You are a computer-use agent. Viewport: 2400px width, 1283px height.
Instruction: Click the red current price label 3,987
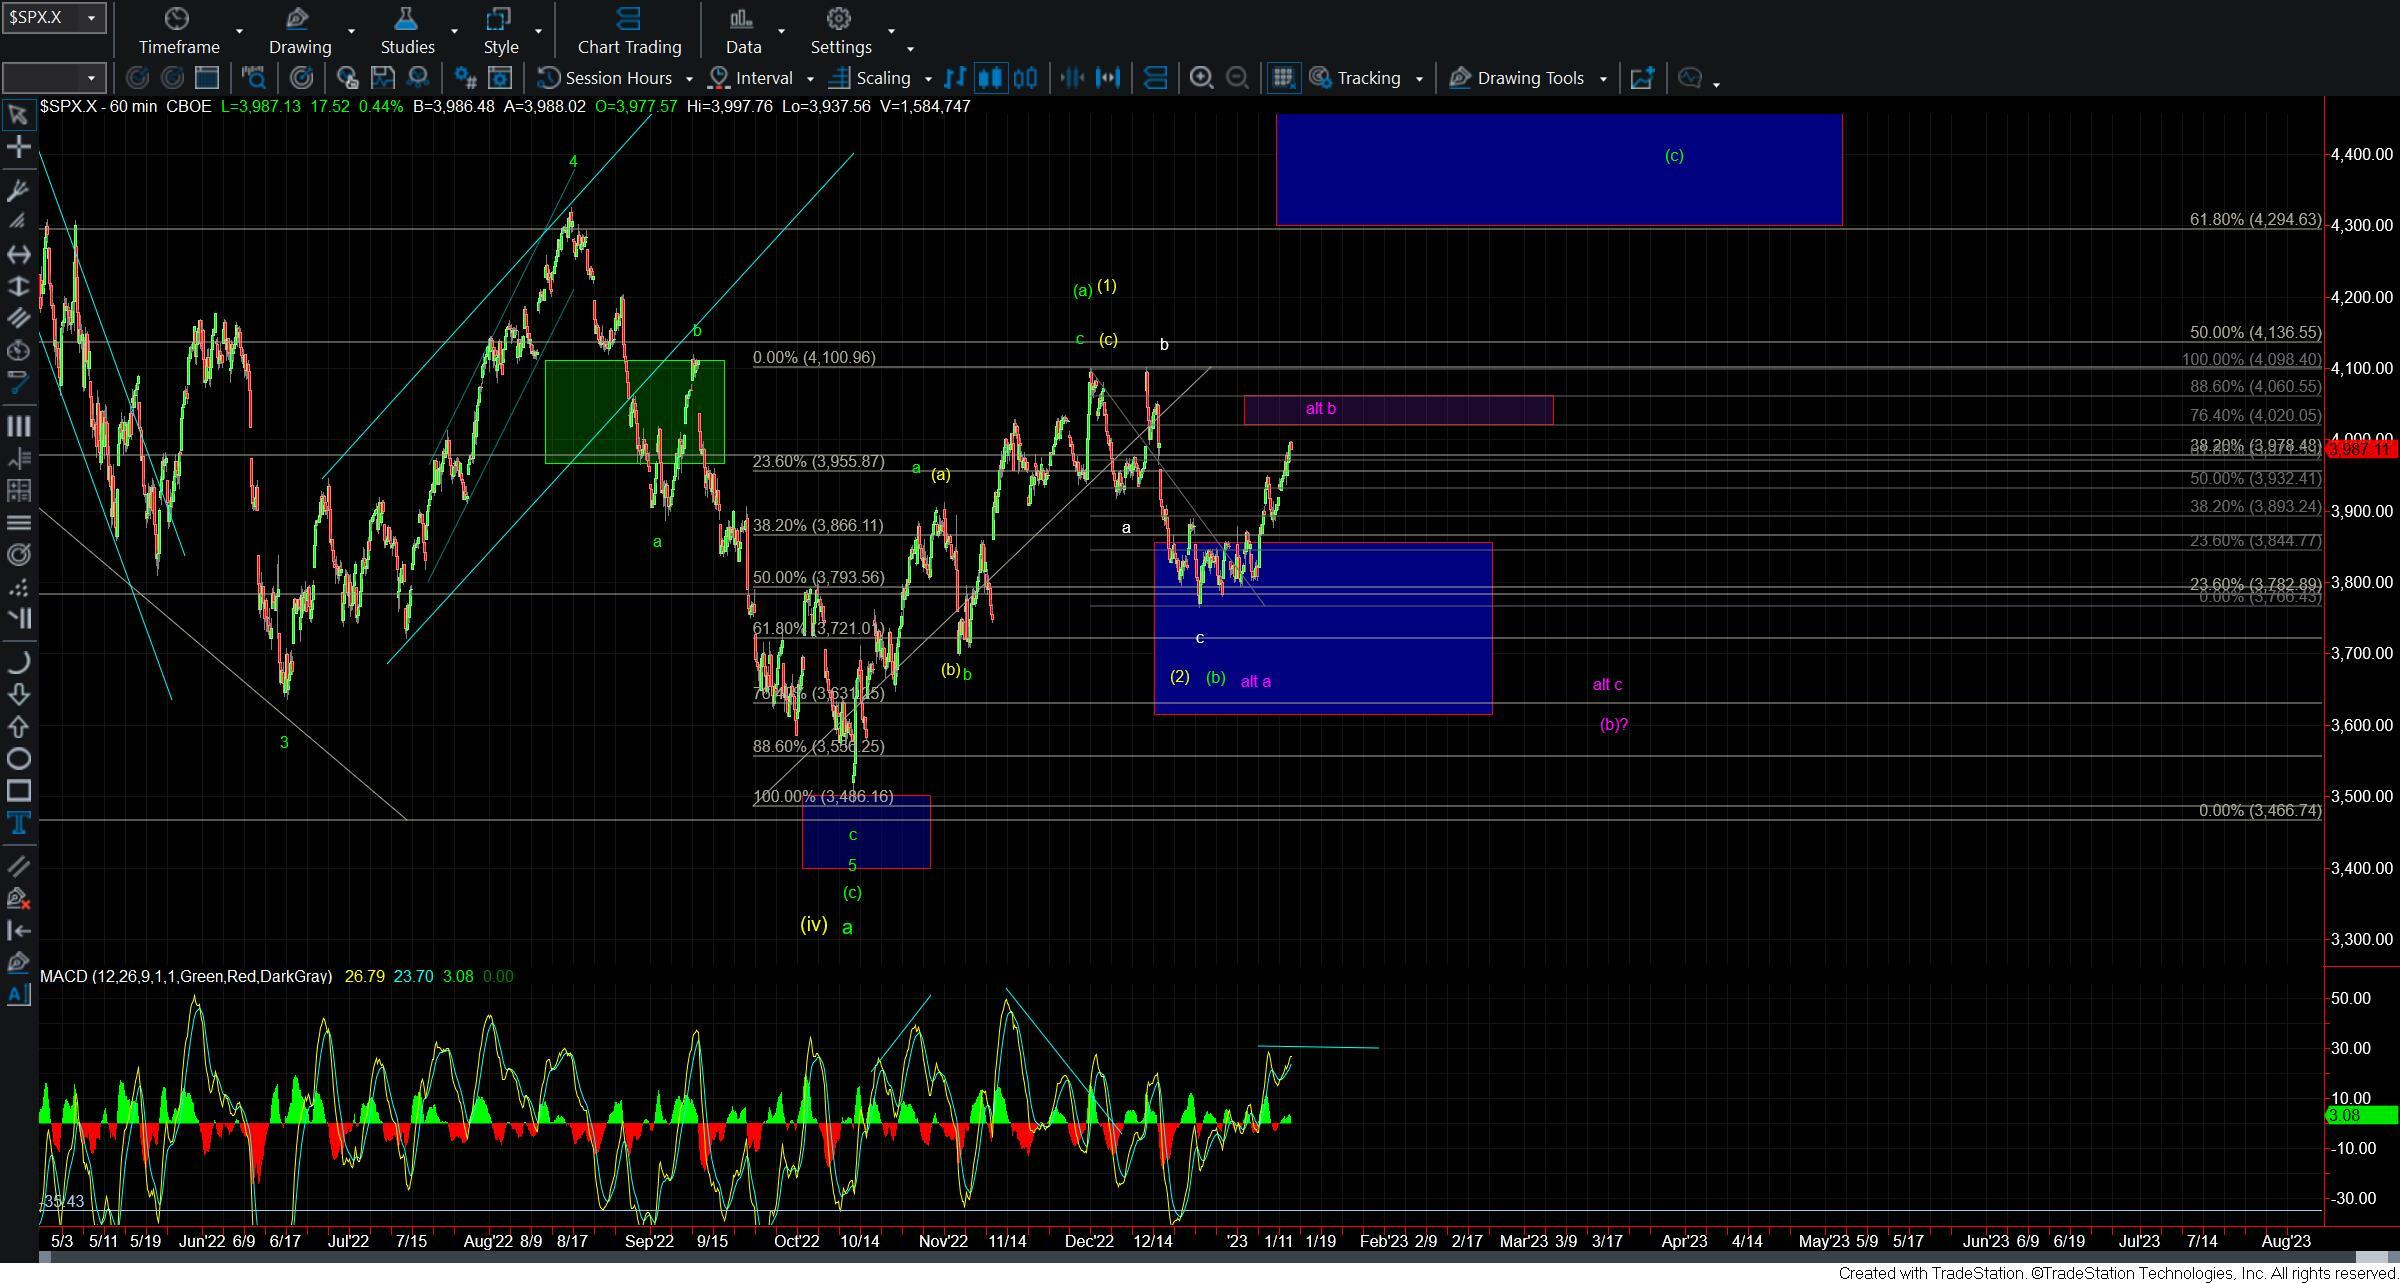click(x=2361, y=450)
